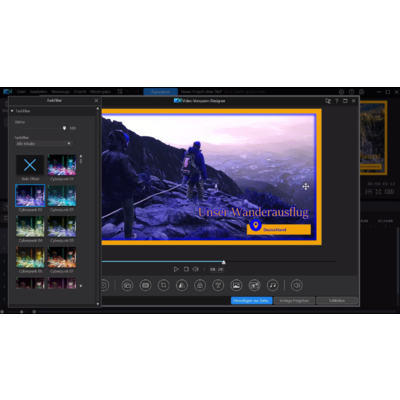
Task: Click the Stärke strength slider handle
Action: coord(64,128)
